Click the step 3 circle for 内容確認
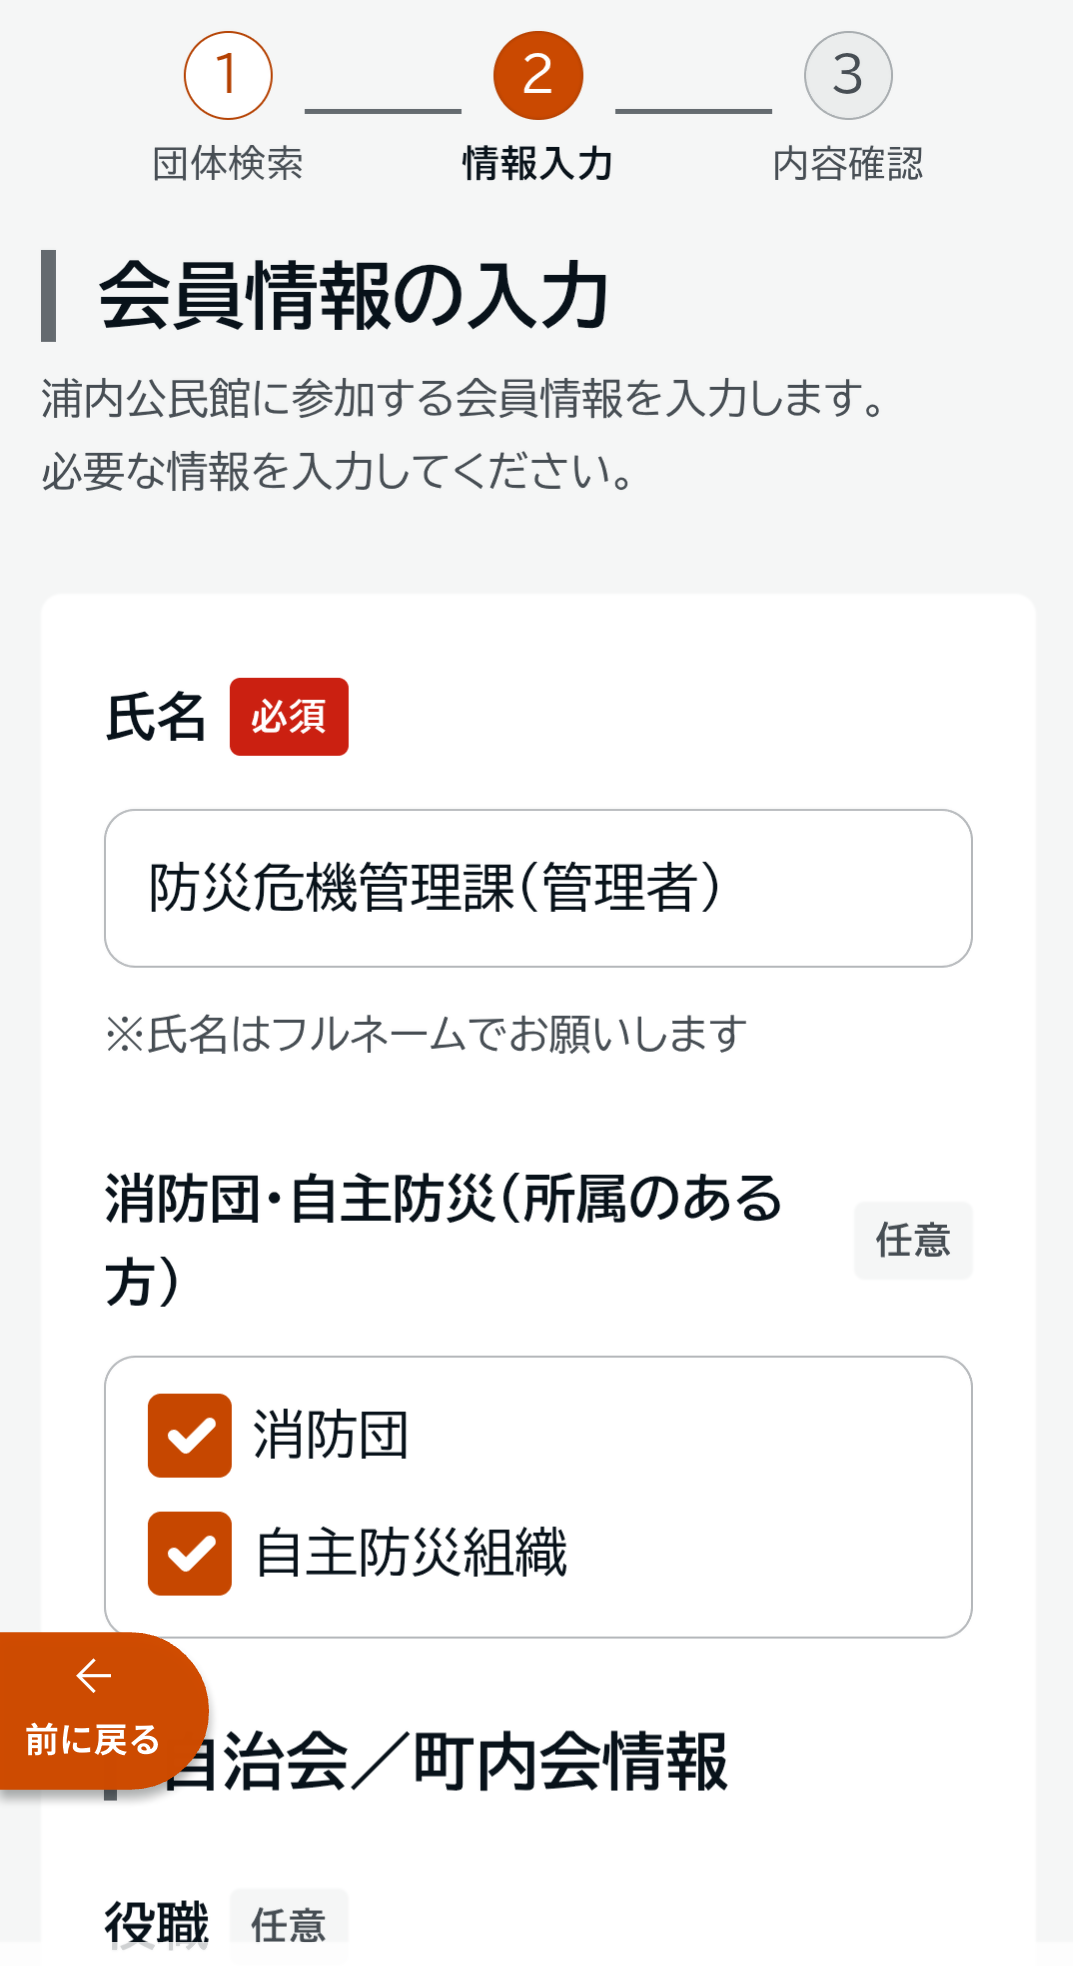Image resolution: width=1073 pixels, height=1966 pixels. coord(848,75)
